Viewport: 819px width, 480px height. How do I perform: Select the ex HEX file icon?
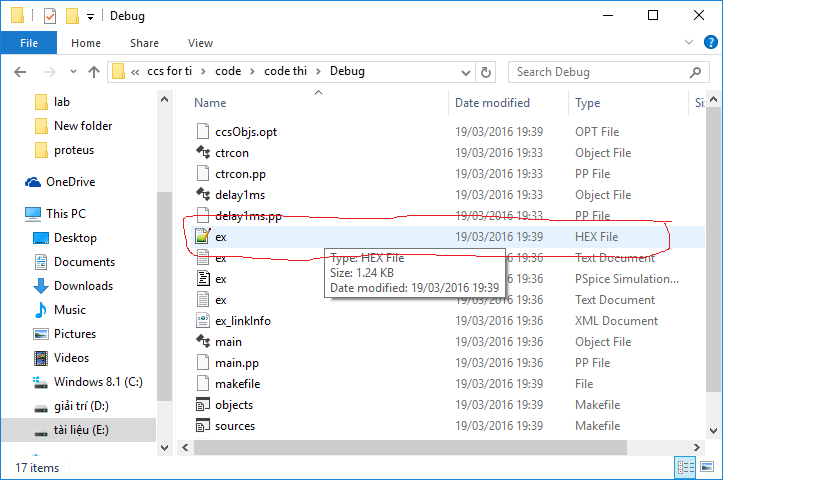click(x=202, y=237)
